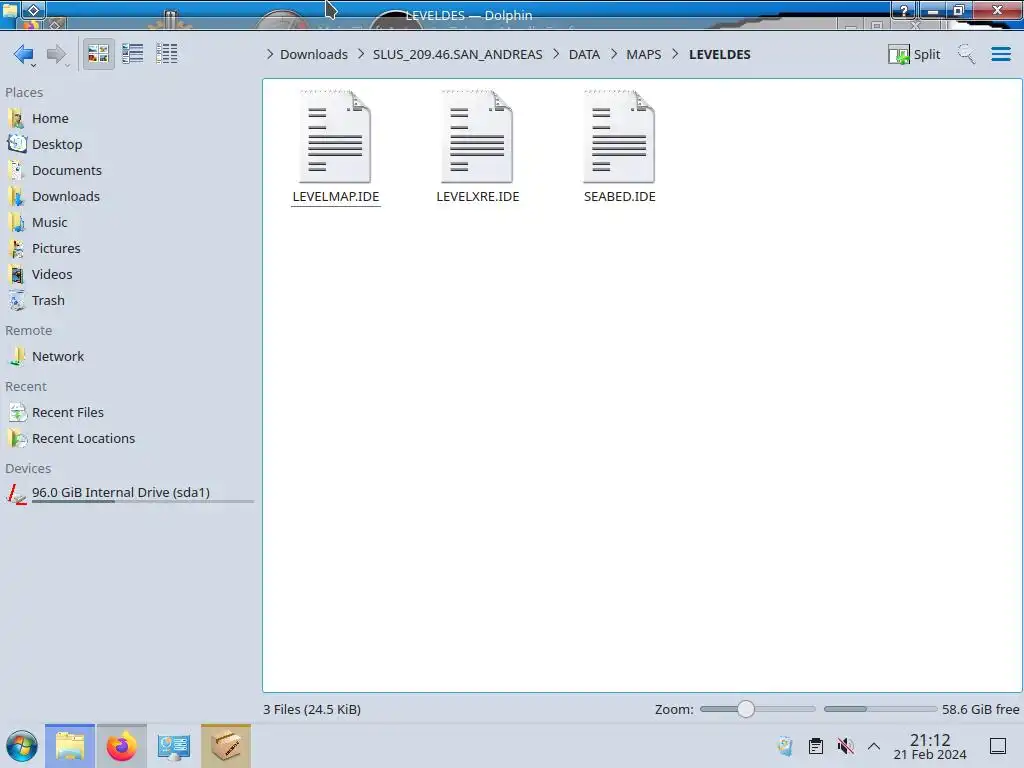Screen dimensions: 1024x768
Task: Adjust the Zoom slider handle
Action: pos(745,709)
